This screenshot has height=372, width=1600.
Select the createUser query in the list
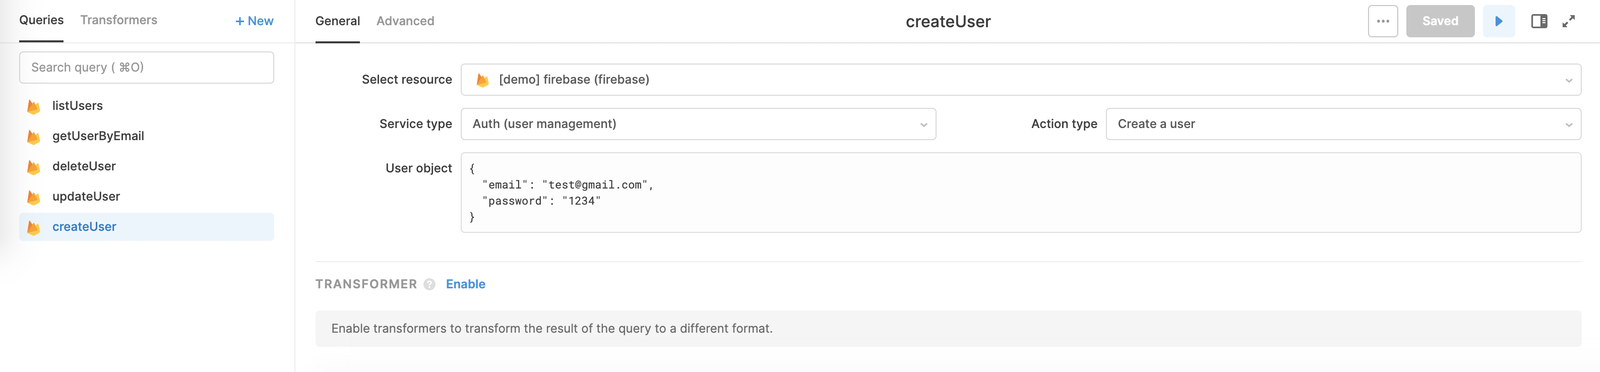[x=146, y=227]
